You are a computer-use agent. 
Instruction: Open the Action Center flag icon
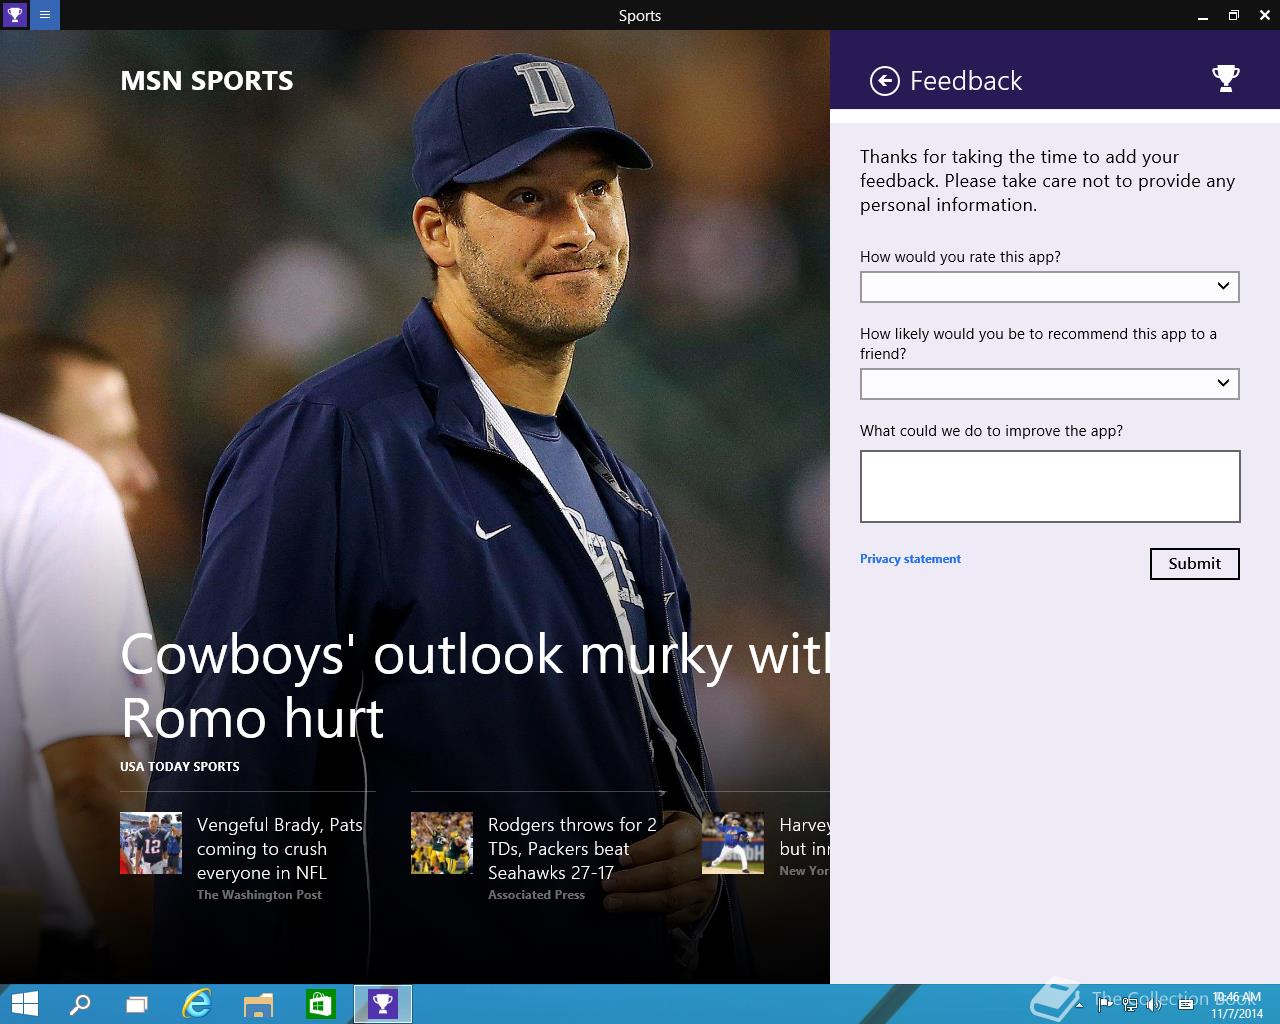click(x=1105, y=1004)
